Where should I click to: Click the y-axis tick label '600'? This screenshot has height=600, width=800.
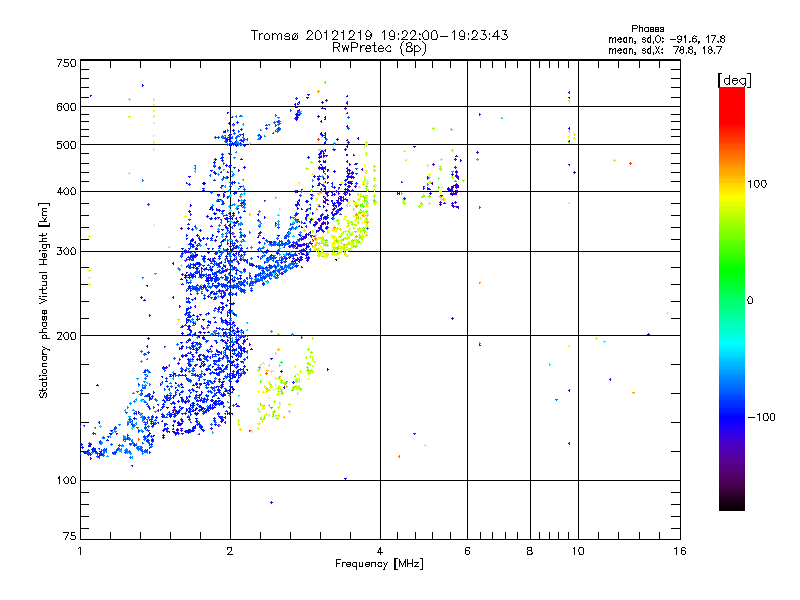66,107
